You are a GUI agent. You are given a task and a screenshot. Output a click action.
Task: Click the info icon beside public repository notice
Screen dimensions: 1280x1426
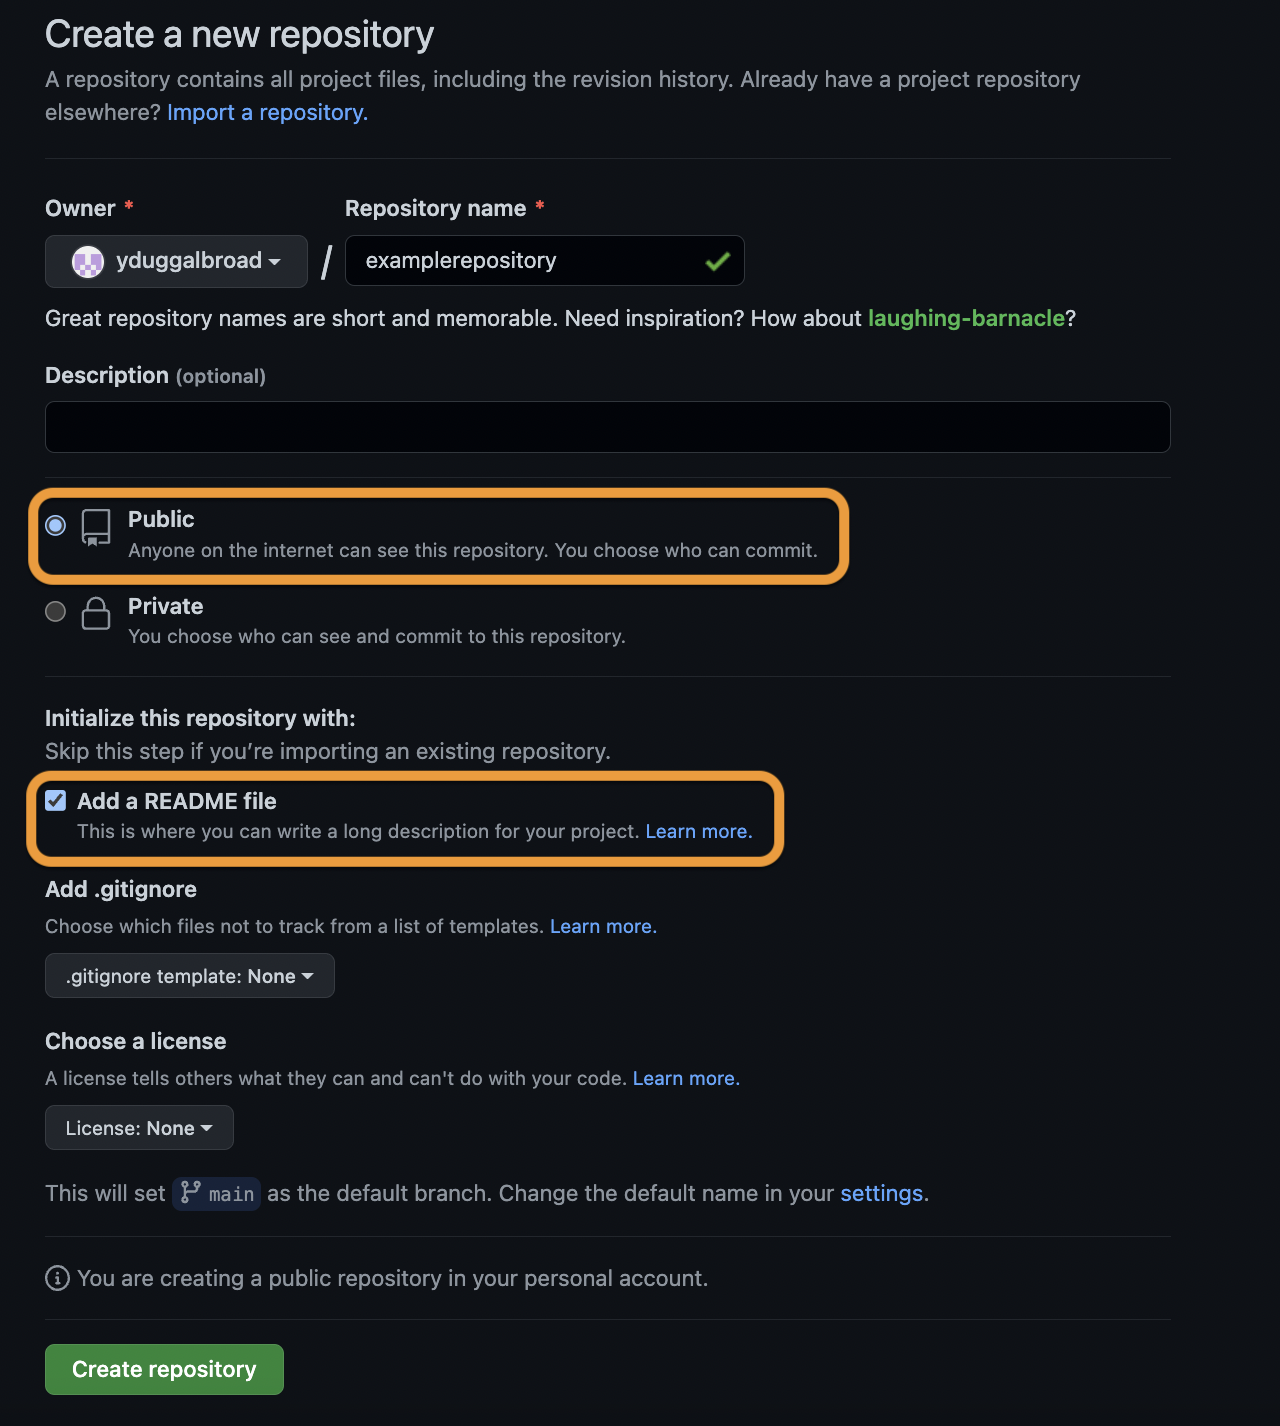pos(58,1278)
